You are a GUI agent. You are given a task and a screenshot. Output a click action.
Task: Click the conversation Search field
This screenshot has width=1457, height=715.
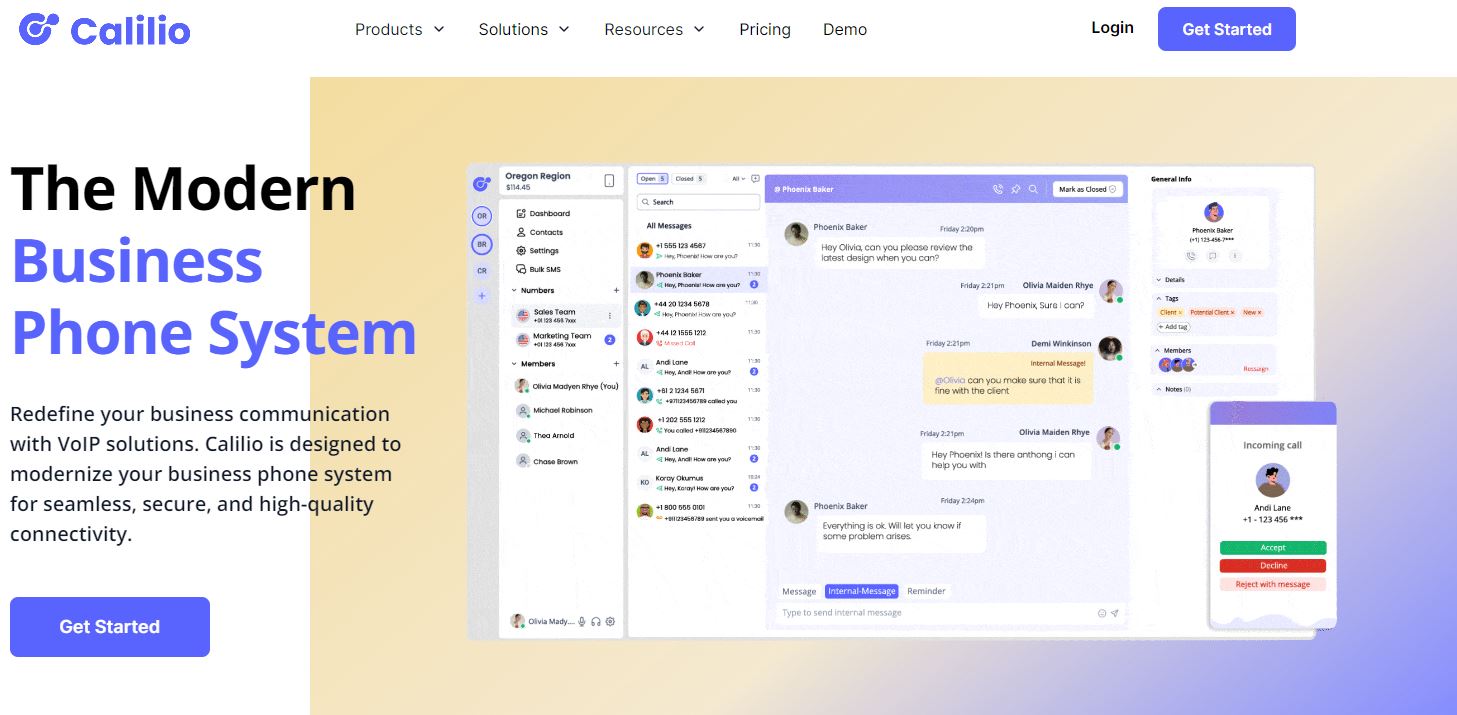tap(699, 202)
